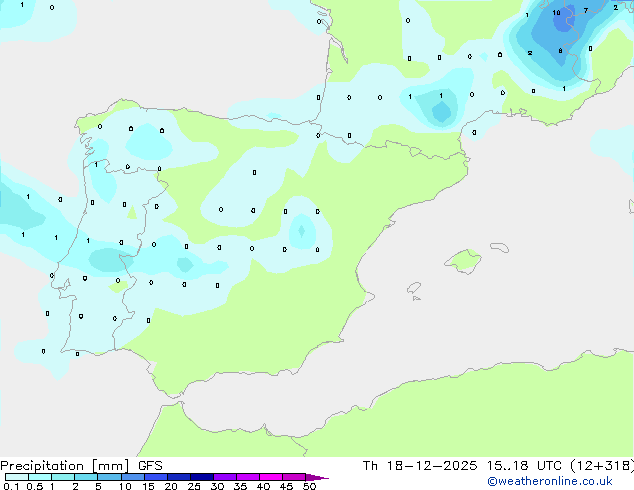This screenshot has width=634, height=490.
Task: Click the 15–20 mm blue legend swatch
Action: point(155,477)
